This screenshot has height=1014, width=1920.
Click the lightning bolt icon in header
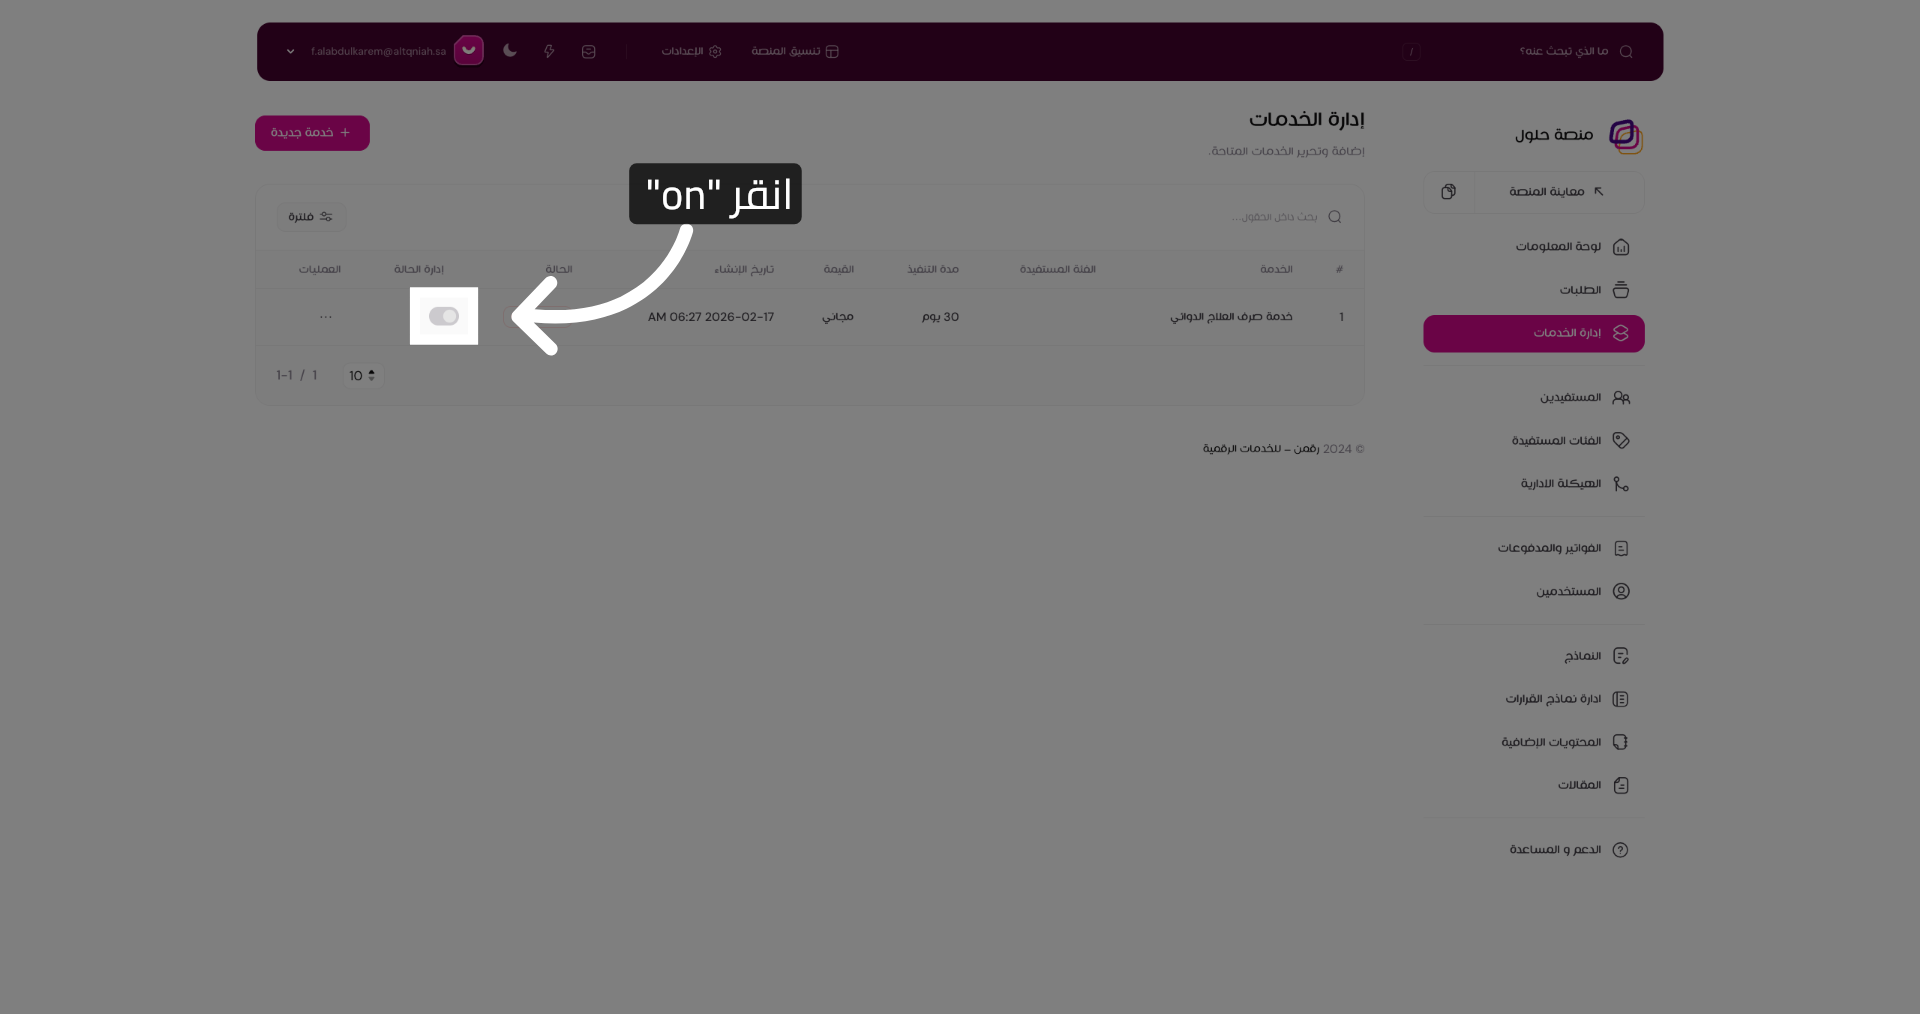[549, 51]
